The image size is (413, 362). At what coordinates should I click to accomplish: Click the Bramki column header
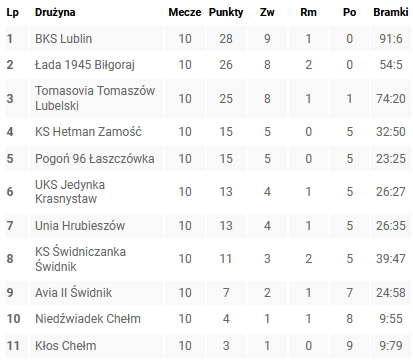point(391,12)
